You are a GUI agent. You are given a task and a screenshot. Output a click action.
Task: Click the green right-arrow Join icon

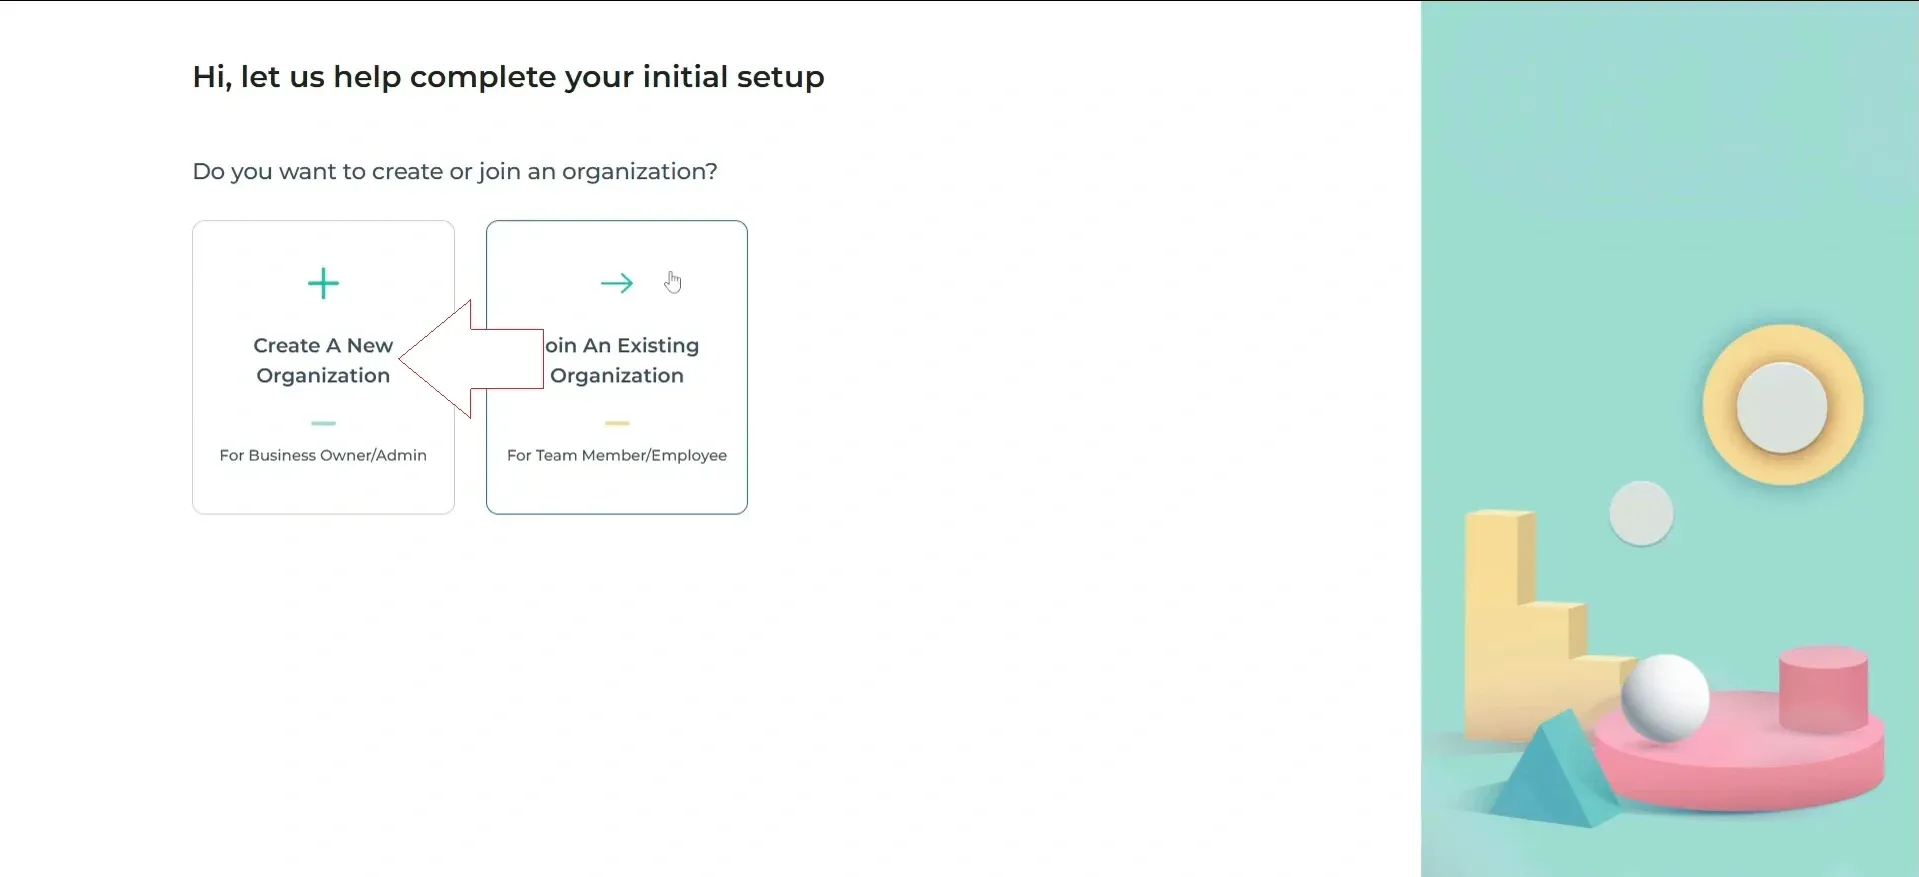(616, 284)
